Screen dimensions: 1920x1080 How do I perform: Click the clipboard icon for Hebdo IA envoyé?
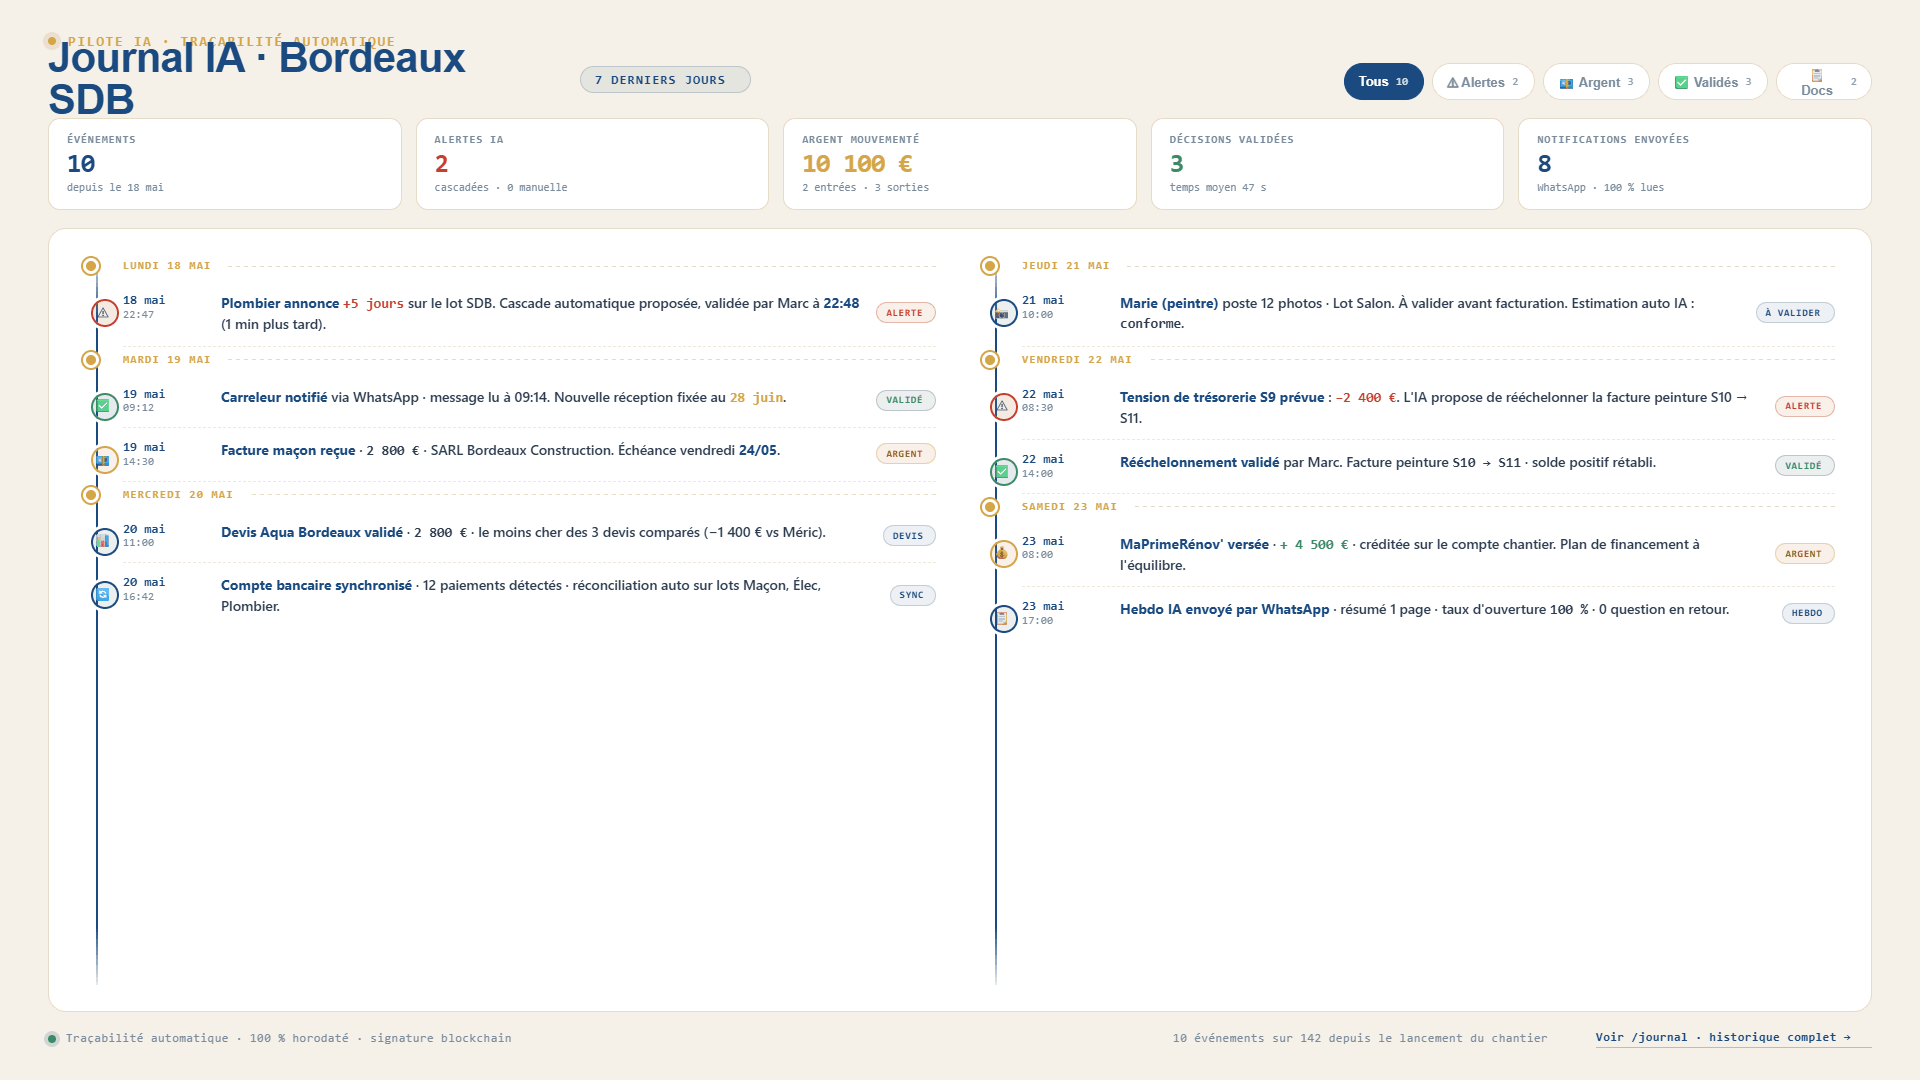click(1003, 618)
